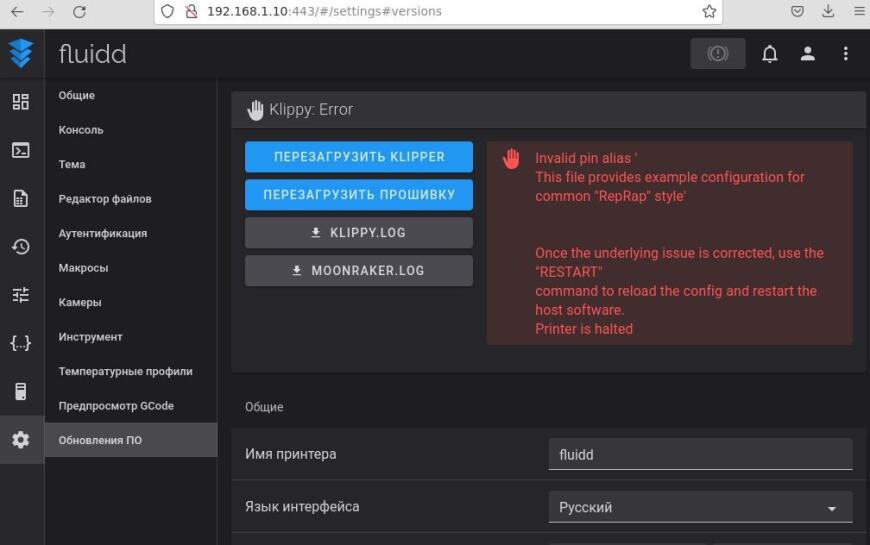
Task: Click the 'Printer is halted' text
Action: click(x=584, y=329)
